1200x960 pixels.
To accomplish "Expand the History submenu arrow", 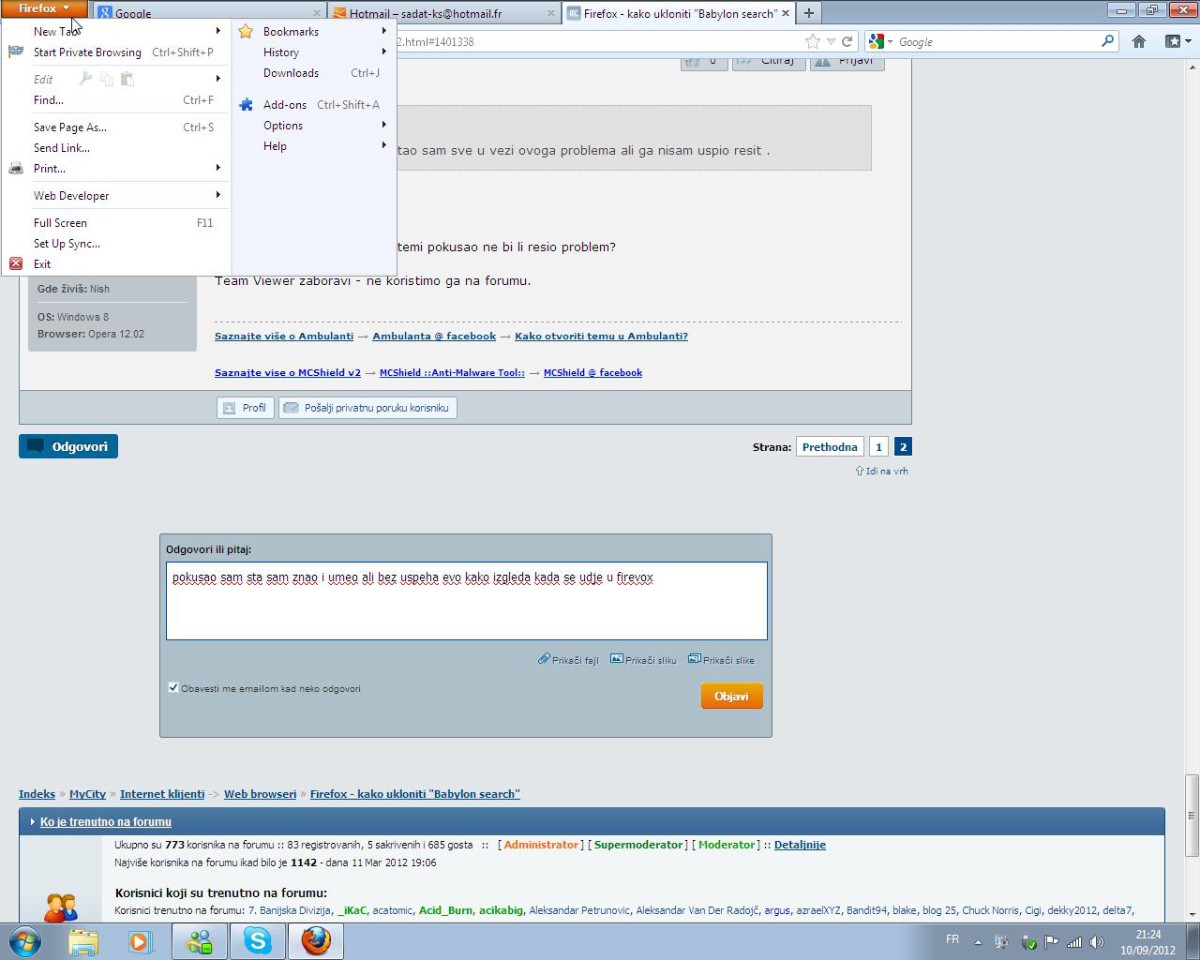I will 384,52.
